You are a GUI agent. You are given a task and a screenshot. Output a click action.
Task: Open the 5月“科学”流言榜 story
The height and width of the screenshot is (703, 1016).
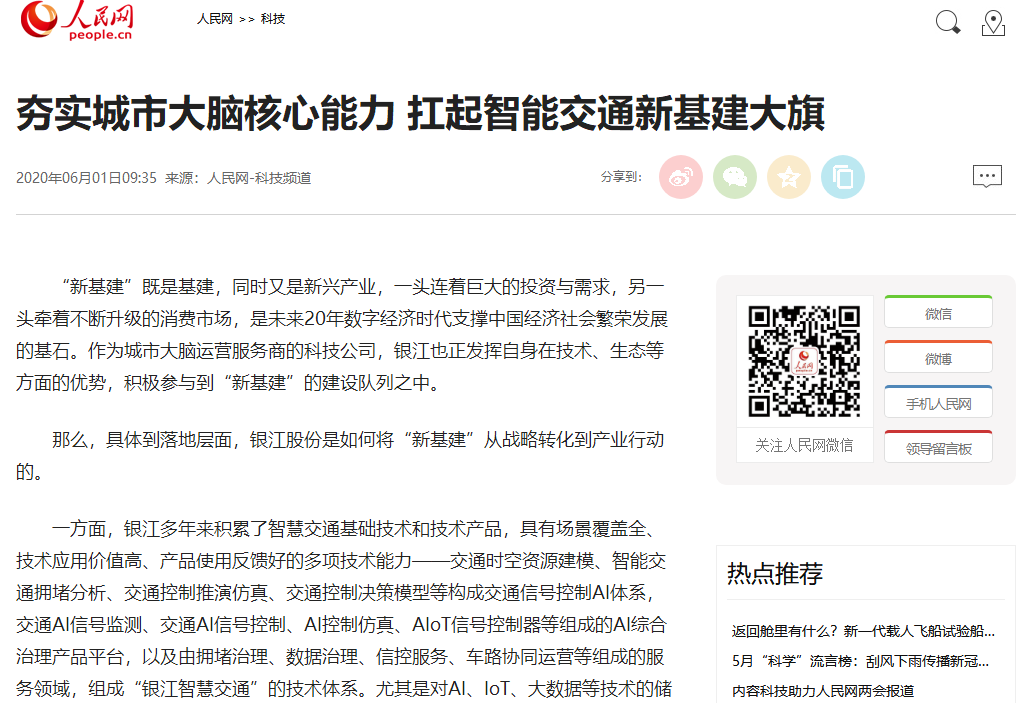(861, 661)
